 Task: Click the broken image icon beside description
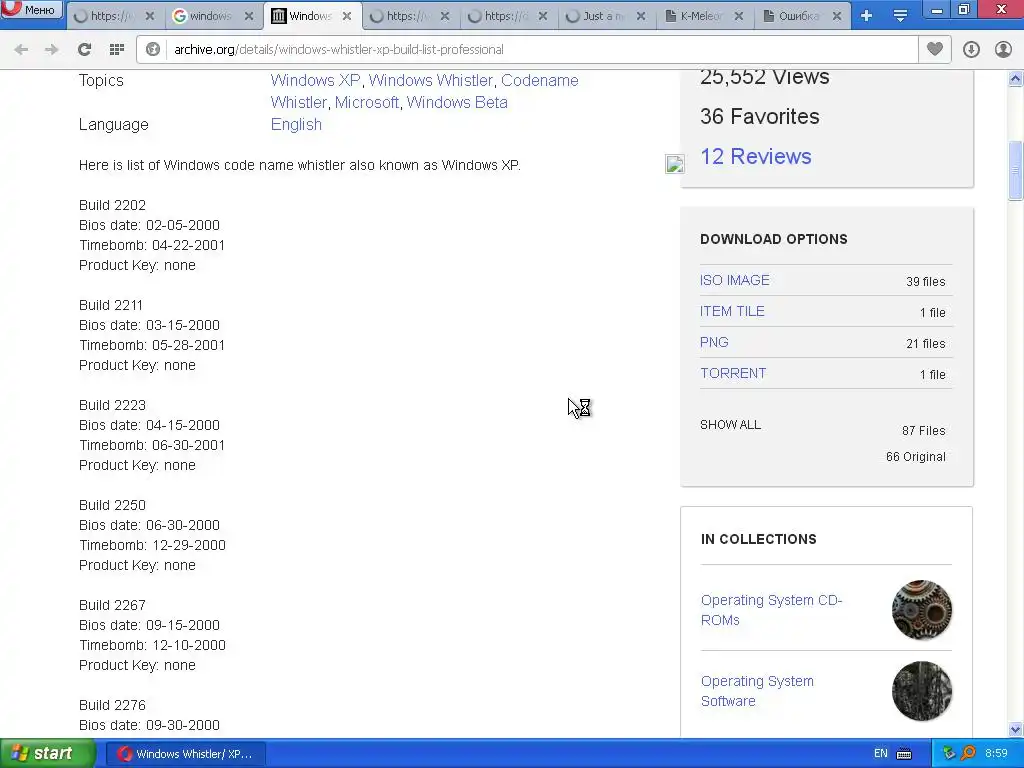point(675,164)
